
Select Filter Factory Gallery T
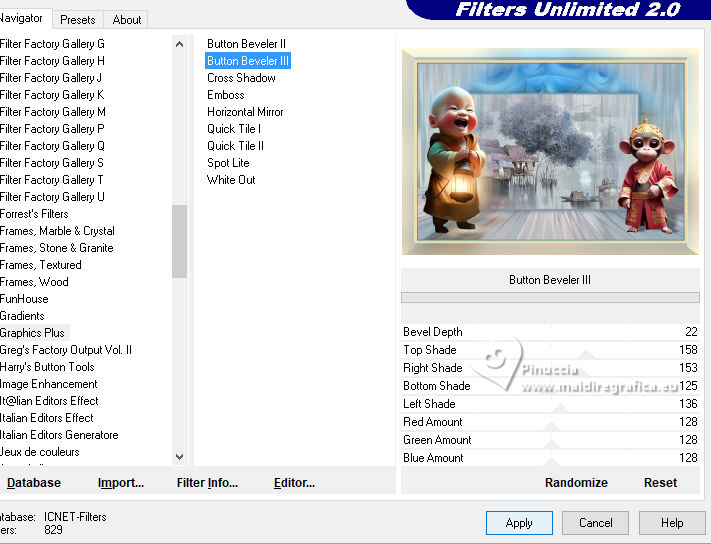click(52, 180)
